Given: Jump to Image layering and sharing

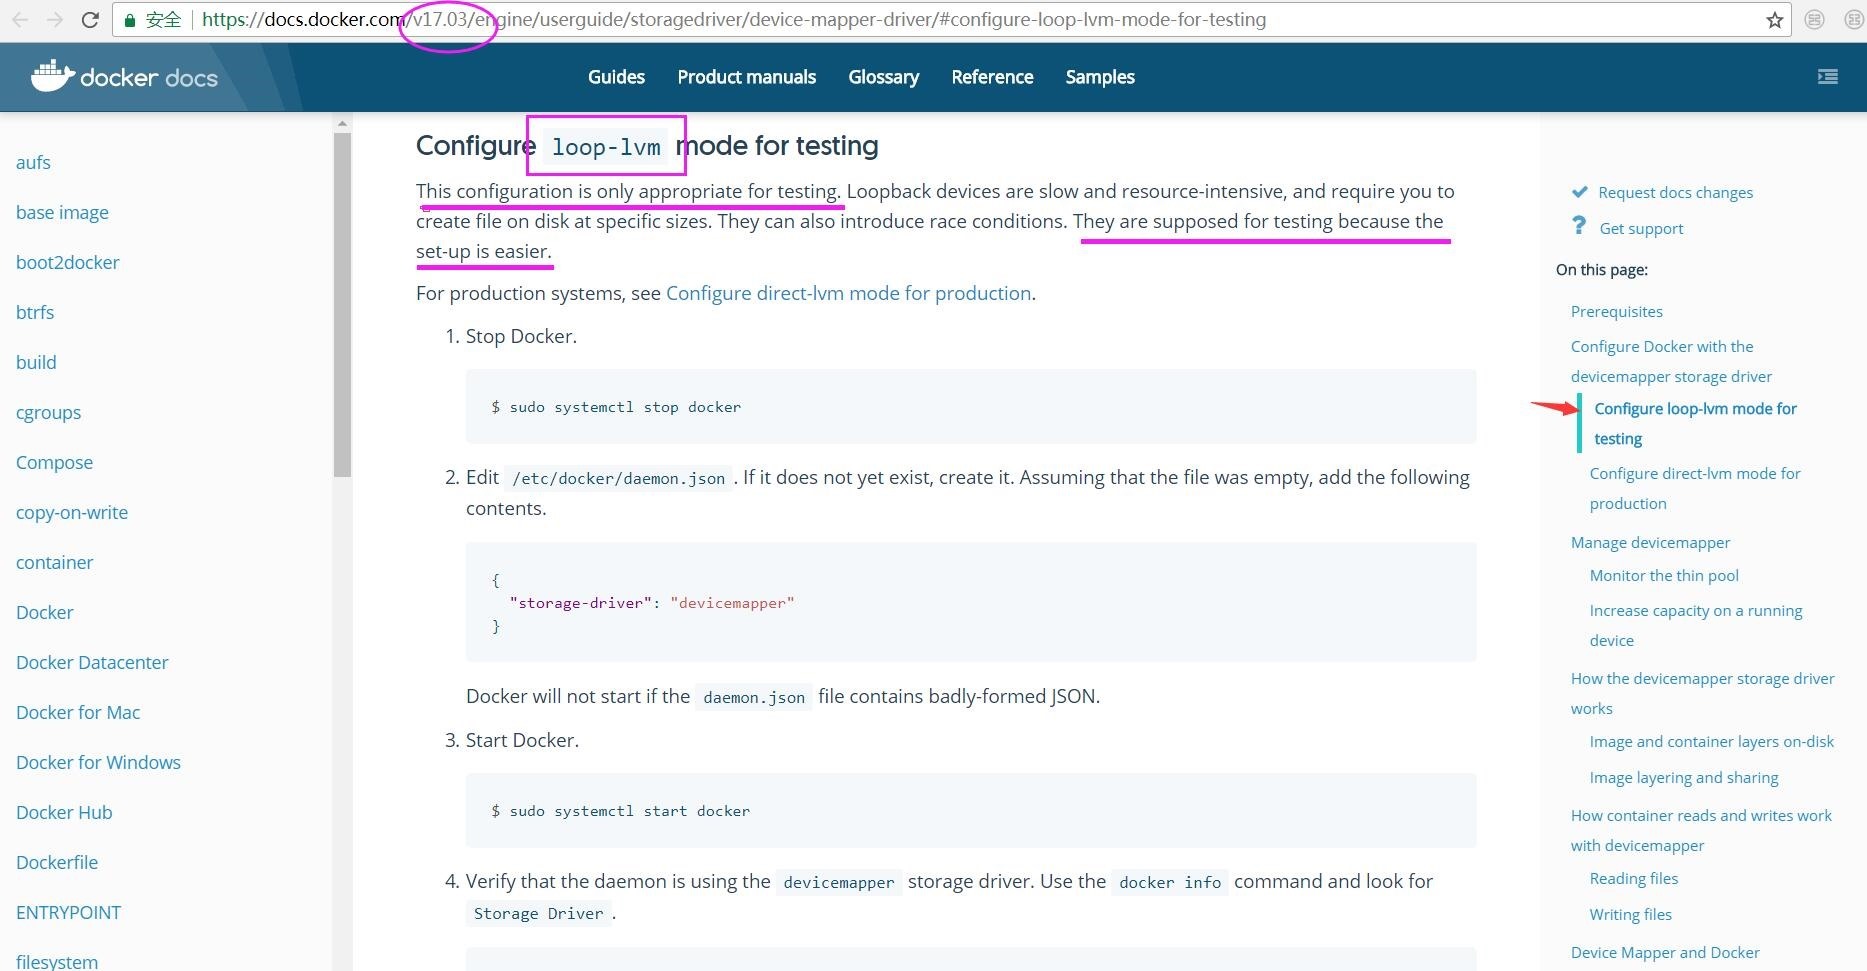Looking at the screenshot, I should point(1684,777).
